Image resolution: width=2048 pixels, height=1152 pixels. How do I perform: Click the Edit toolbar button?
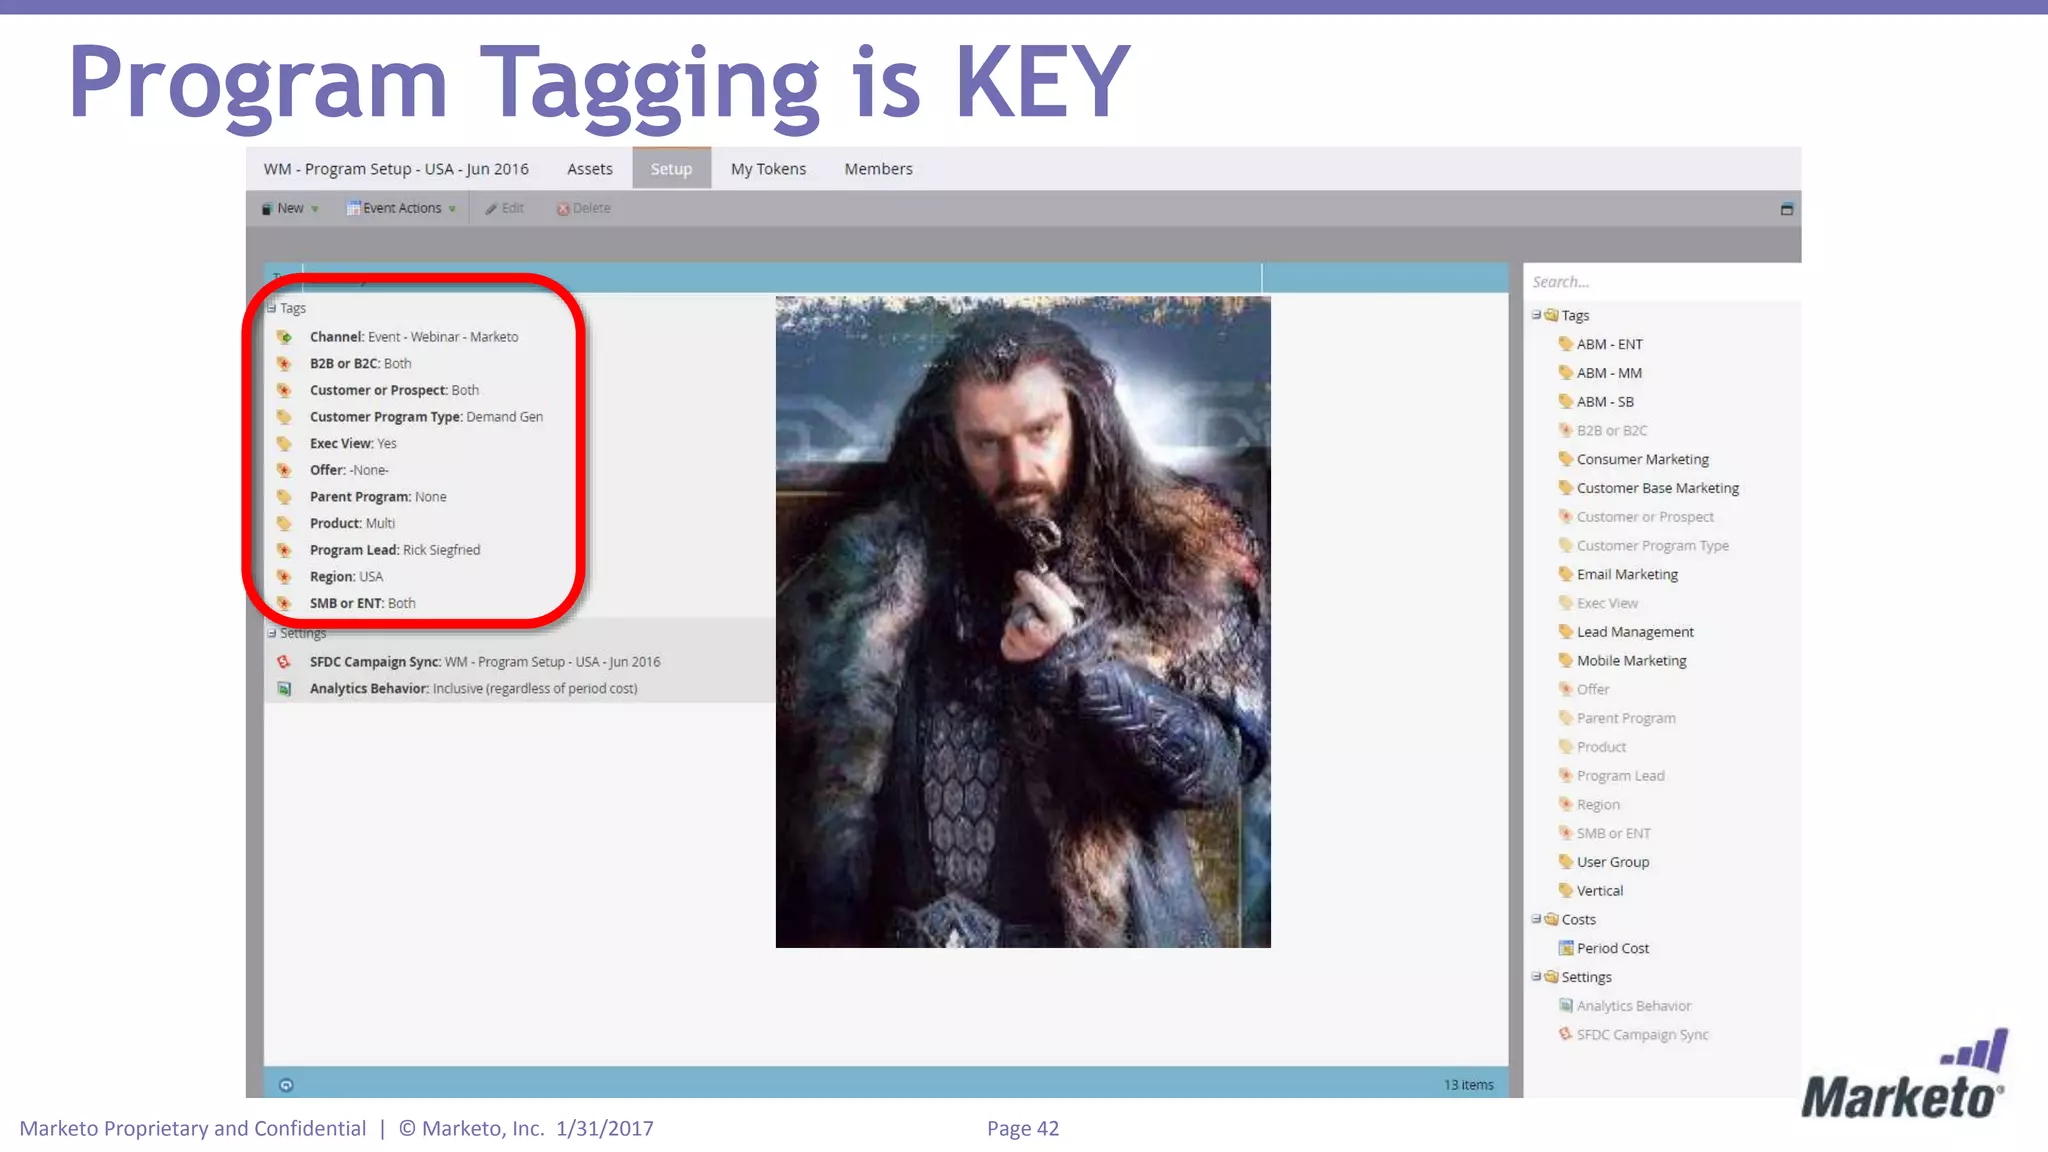505,208
